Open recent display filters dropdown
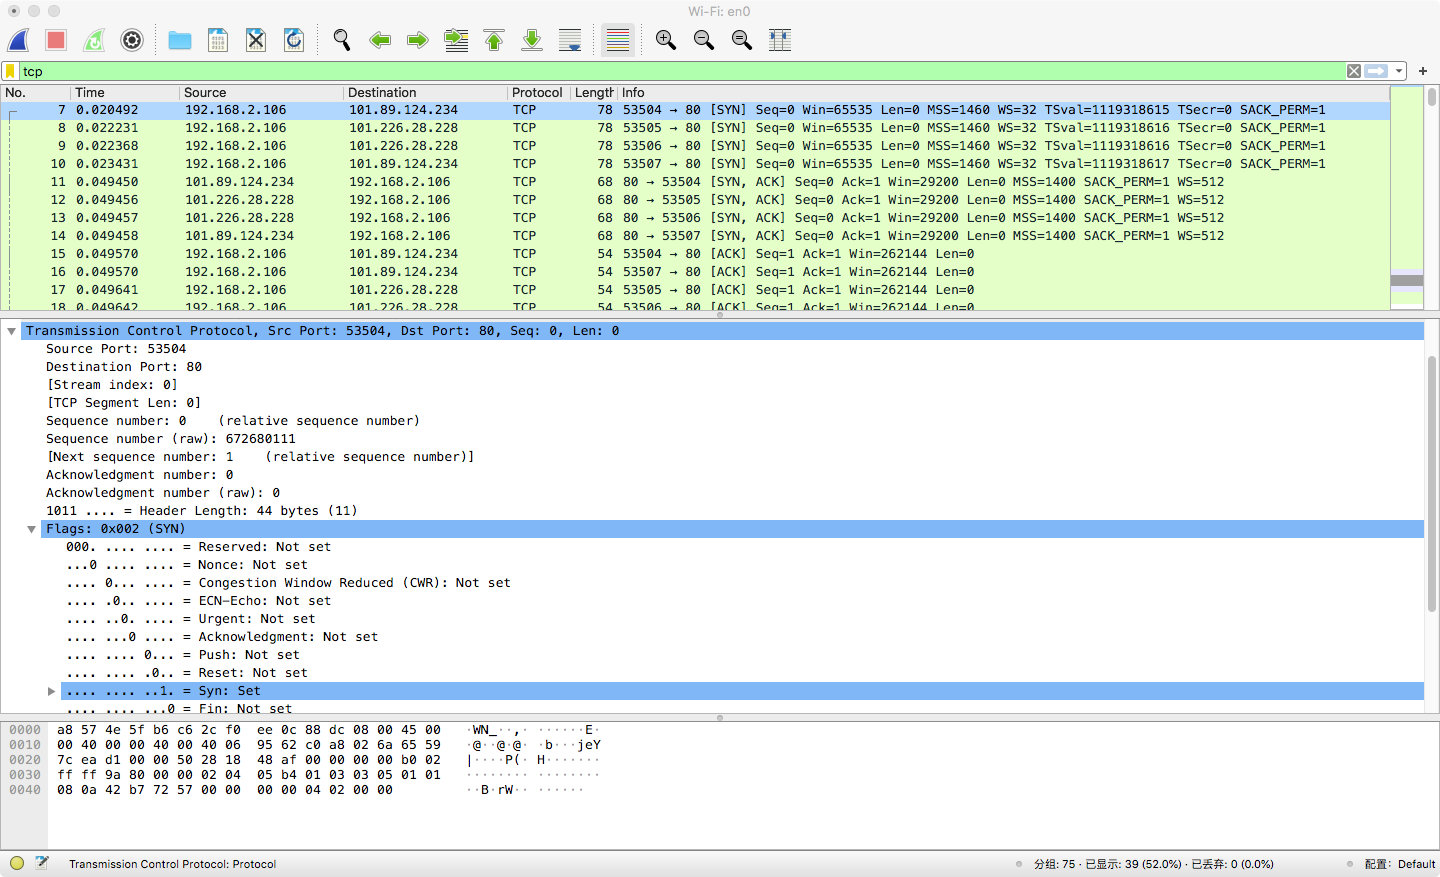The width and height of the screenshot is (1440, 877). click(x=1399, y=71)
